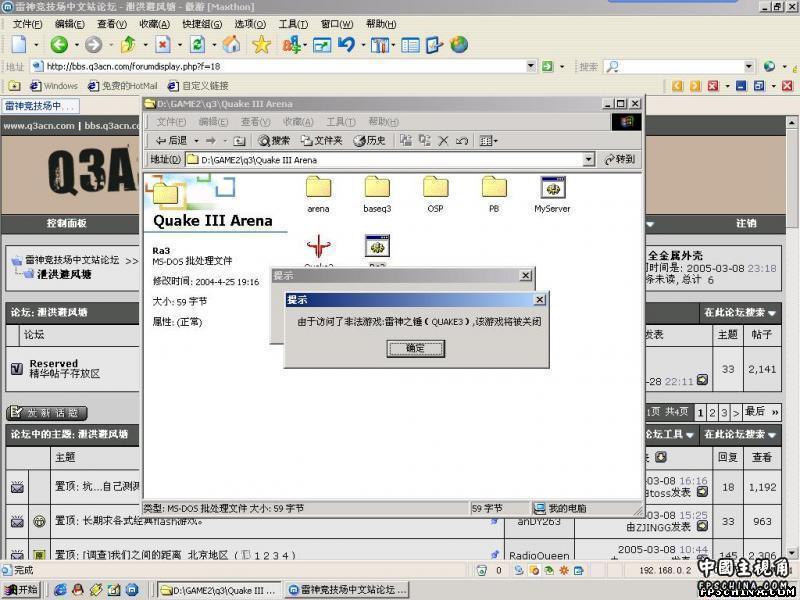Open the Reserved sub-forum link
The image size is (800, 600).
pyautogui.click(x=54, y=364)
